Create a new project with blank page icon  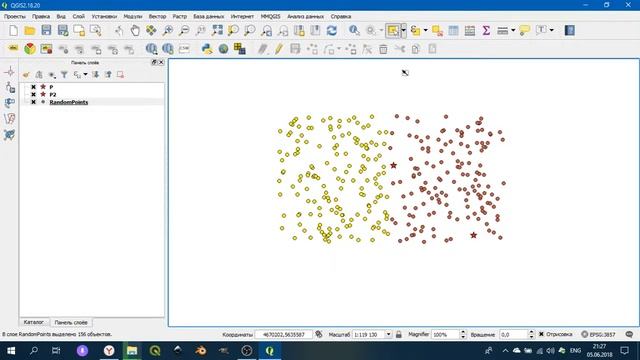(x=13, y=31)
